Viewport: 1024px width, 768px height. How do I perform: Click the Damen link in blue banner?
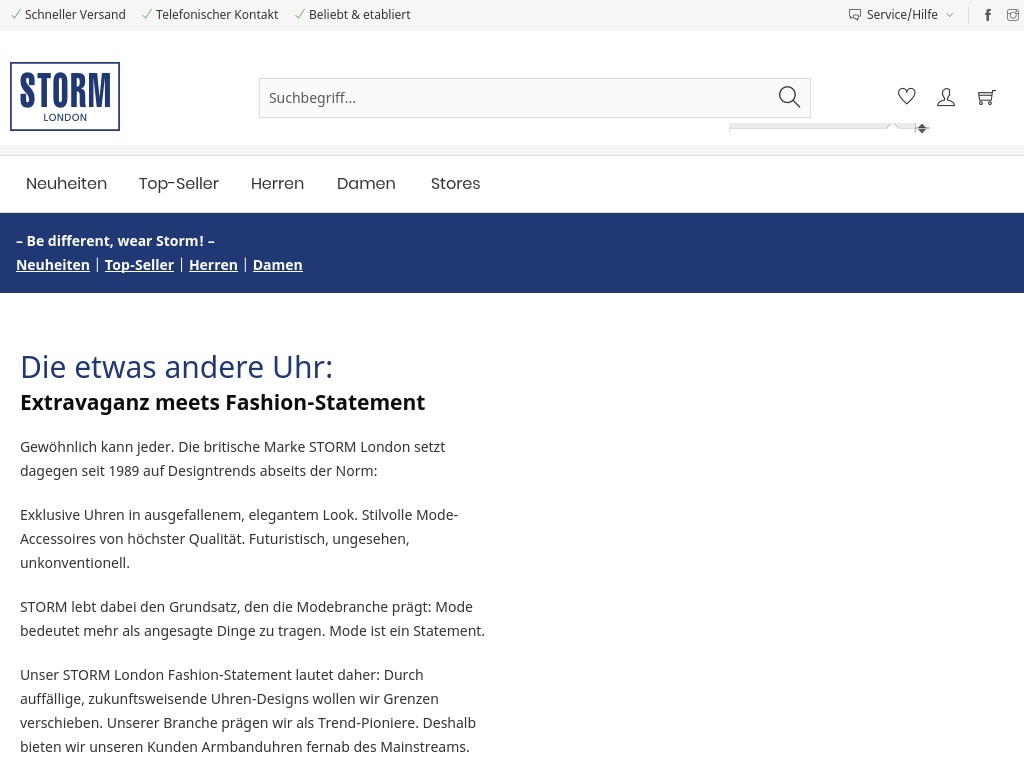277,265
